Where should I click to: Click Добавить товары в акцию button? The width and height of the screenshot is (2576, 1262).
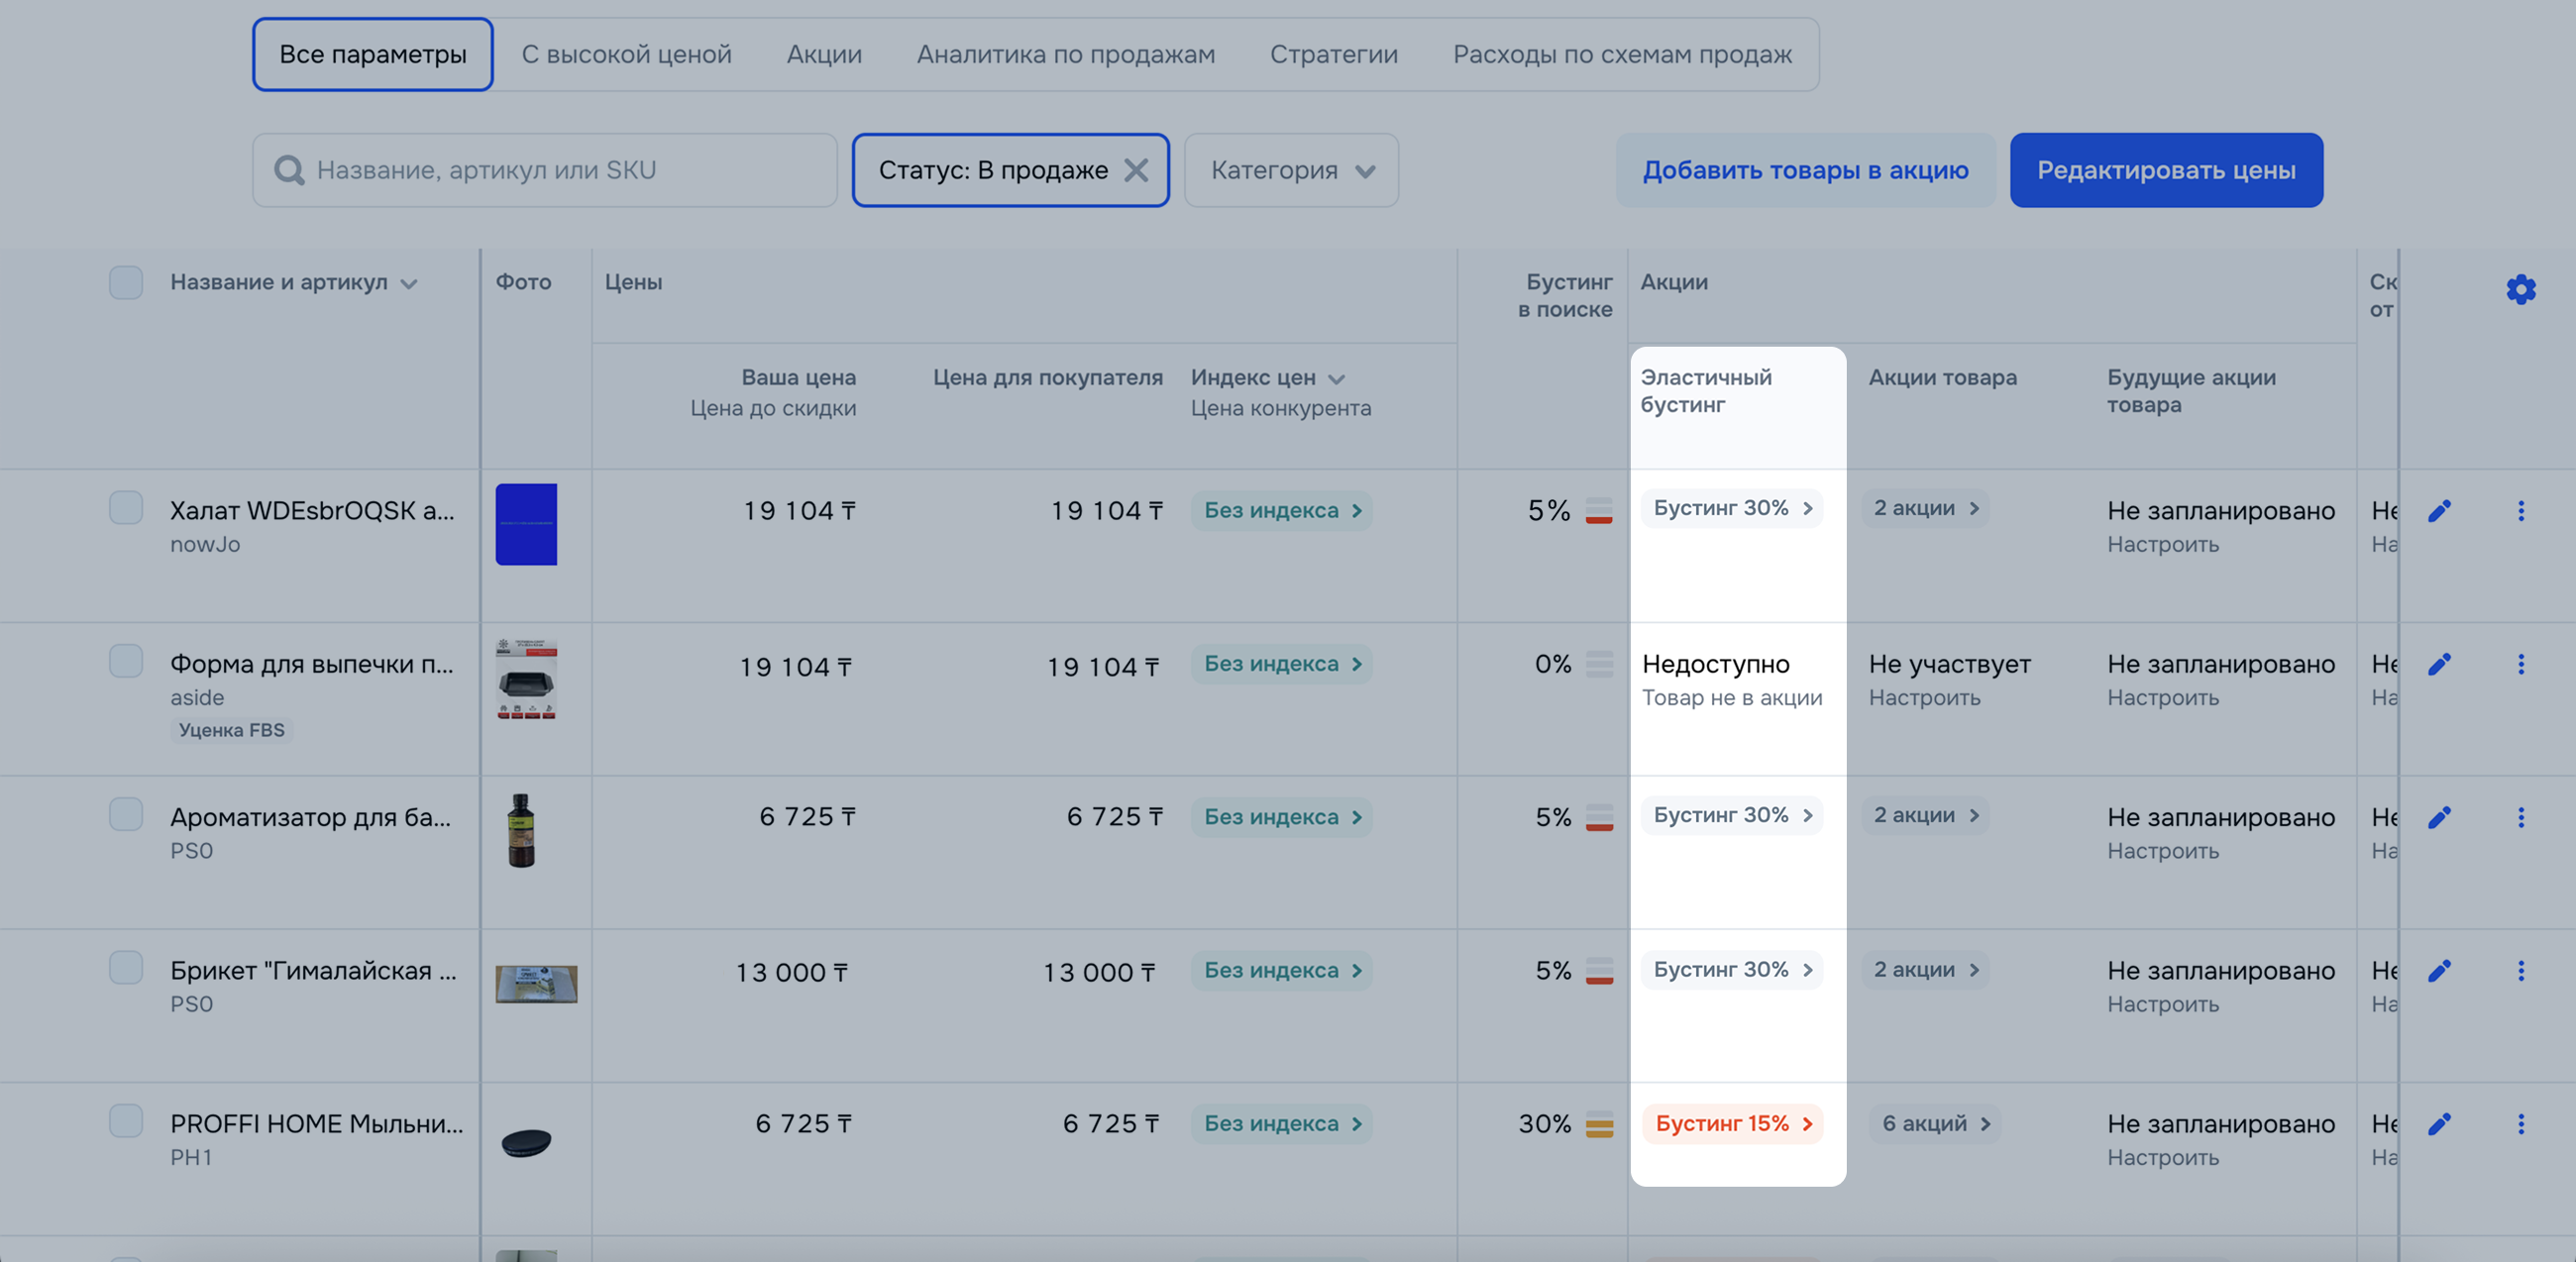(x=1804, y=170)
